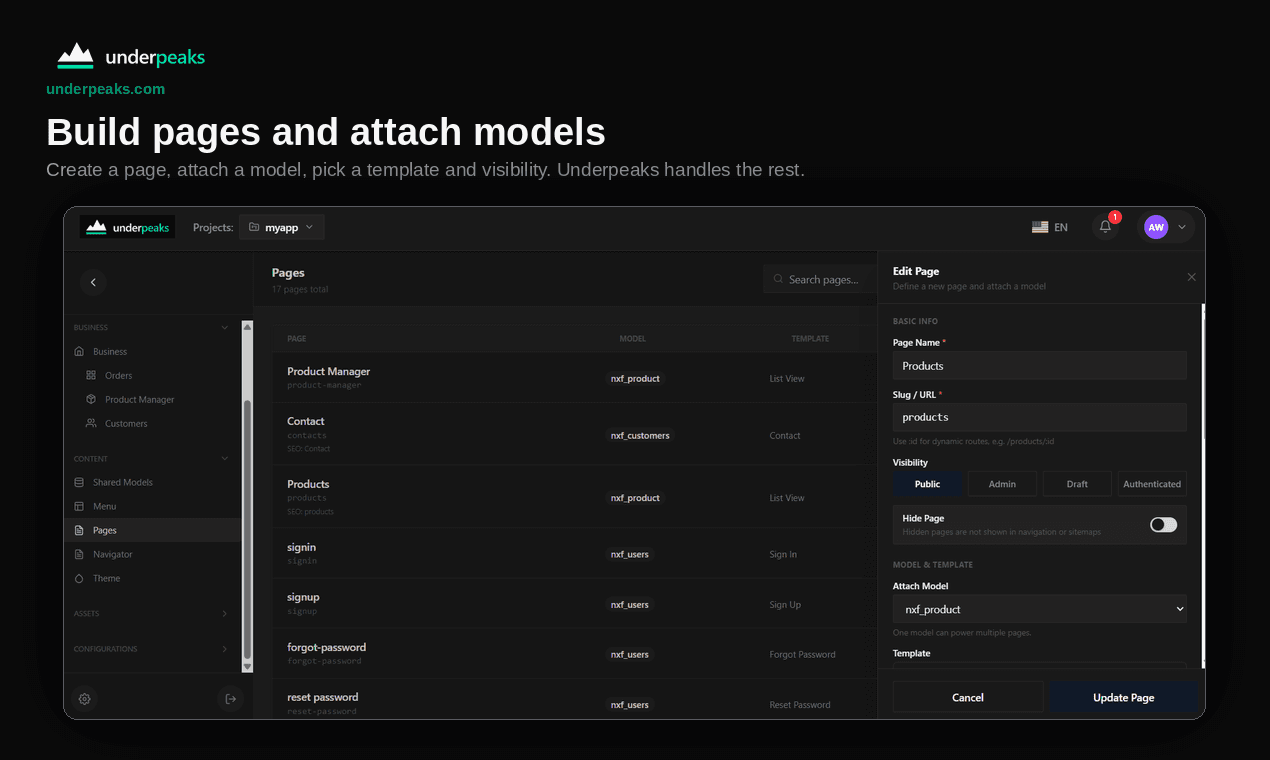
Task: Expand the Configurations section
Action: [224, 649]
